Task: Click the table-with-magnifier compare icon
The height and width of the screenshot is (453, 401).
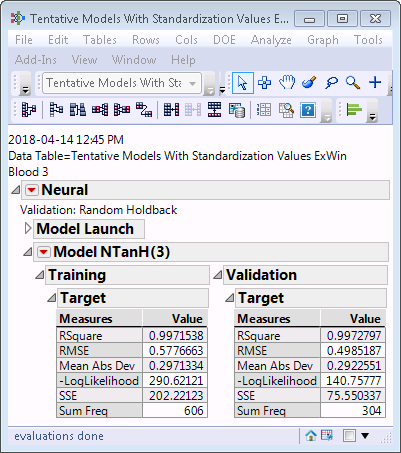Action: point(286,110)
